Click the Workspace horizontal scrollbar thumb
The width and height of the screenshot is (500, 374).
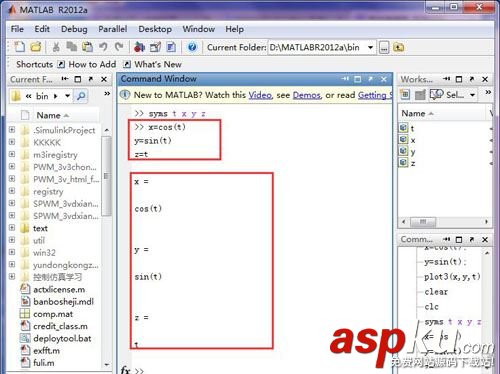pyautogui.click(x=423, y=222)
